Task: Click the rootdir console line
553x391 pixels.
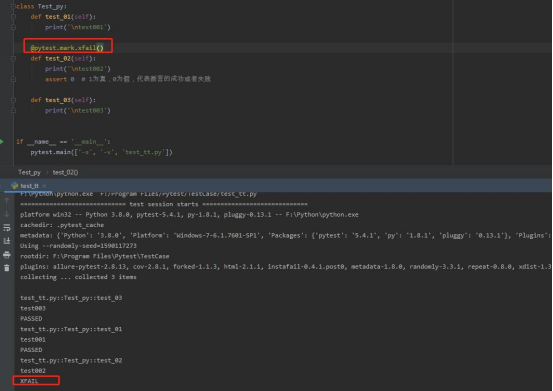Action: pos(95,256)
